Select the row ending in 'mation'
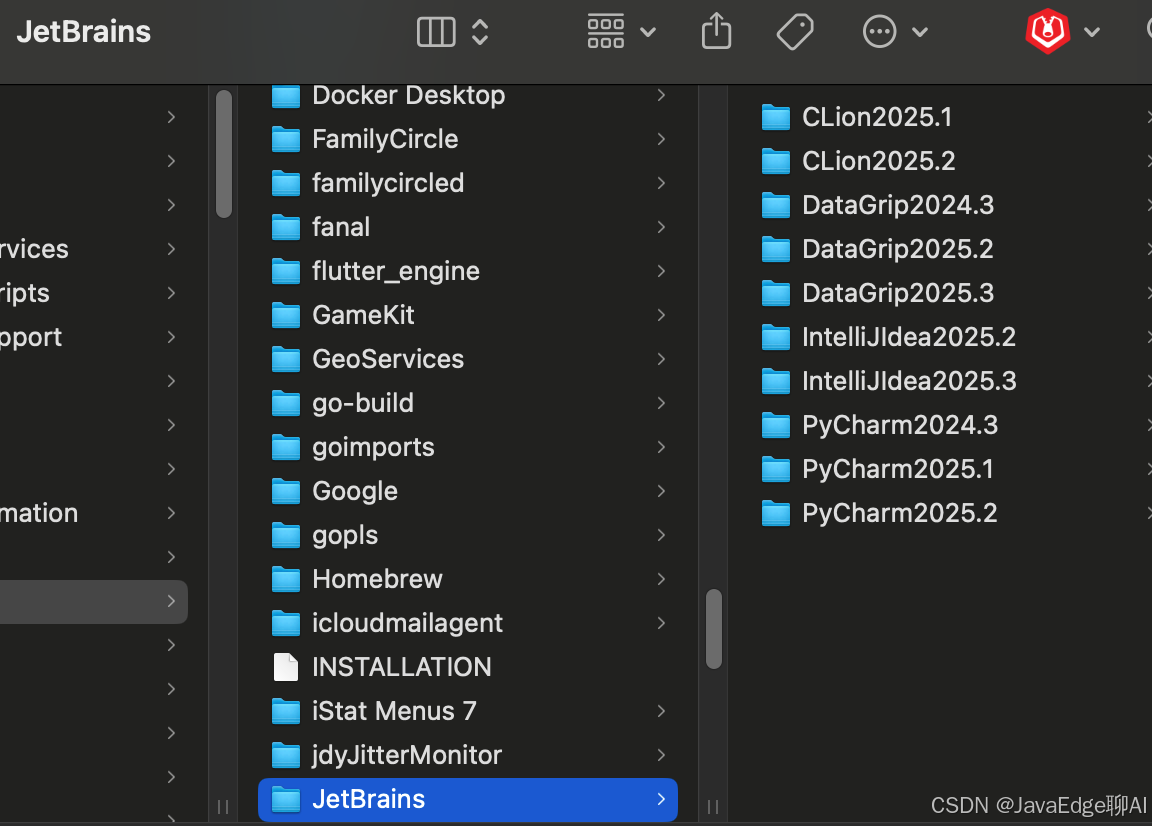This screenshot has height=826, width=1152. click(93, 514)
